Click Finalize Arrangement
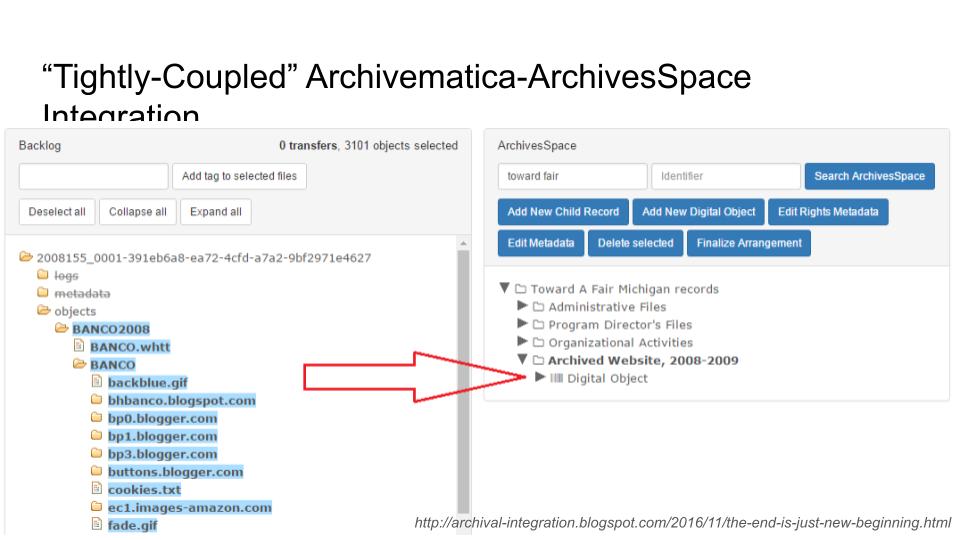Viewport: 960px width, 540px height. (x=749, y=243)
